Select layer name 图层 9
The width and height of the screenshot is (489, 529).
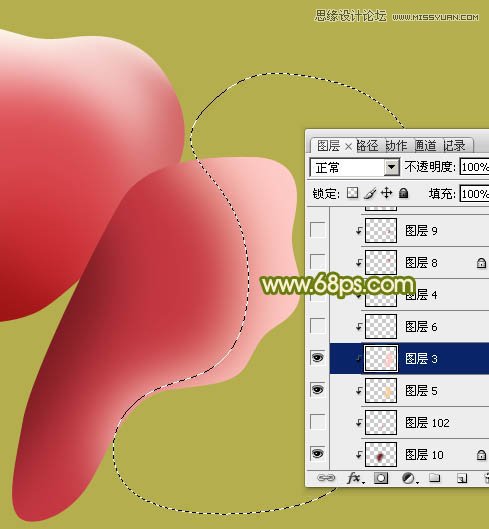tap(421, 231)
